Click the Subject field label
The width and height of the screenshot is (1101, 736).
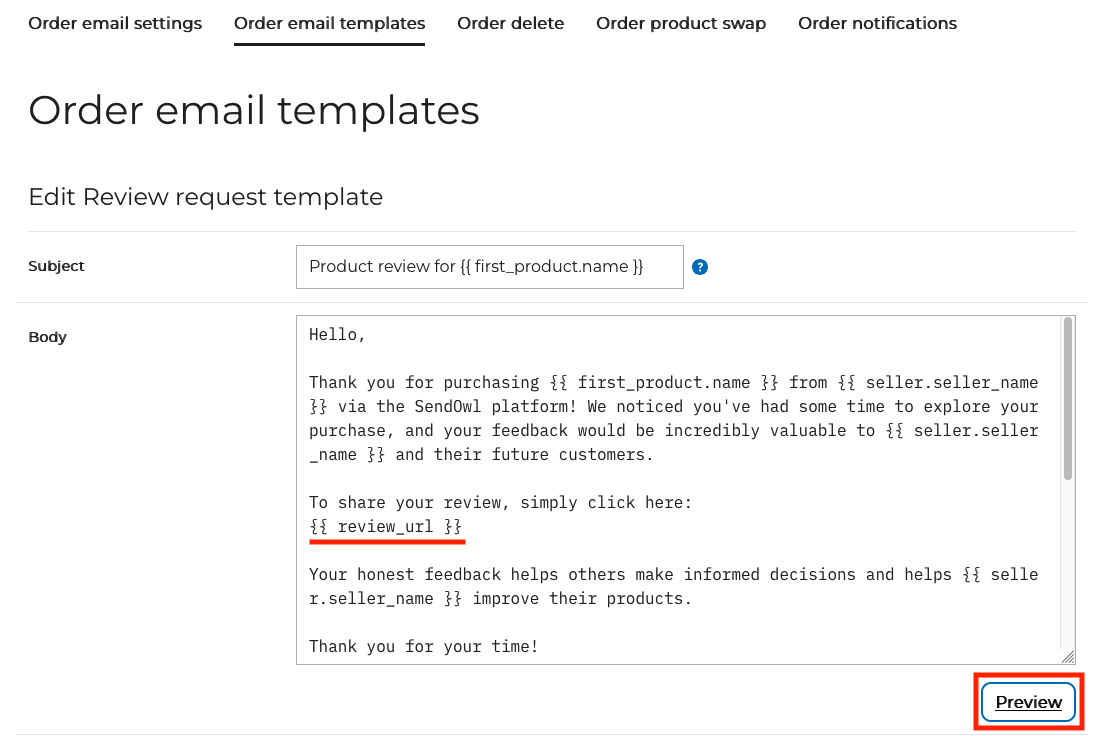[x=56, y=266]
